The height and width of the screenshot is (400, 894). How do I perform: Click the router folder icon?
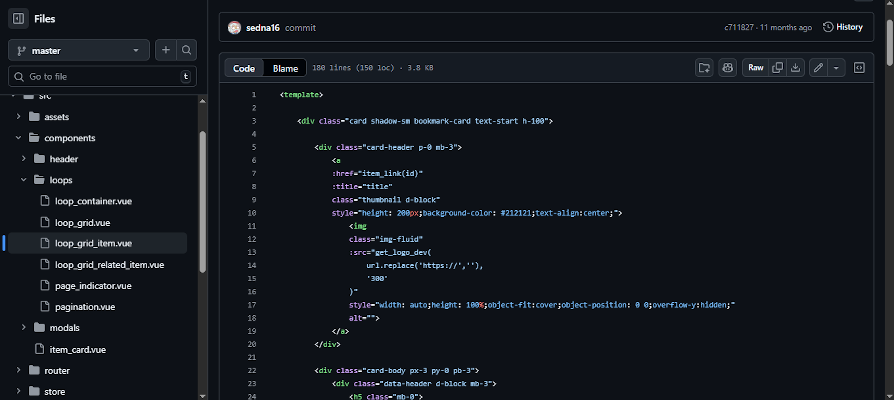pyautogui.click(x=34, y=370)
